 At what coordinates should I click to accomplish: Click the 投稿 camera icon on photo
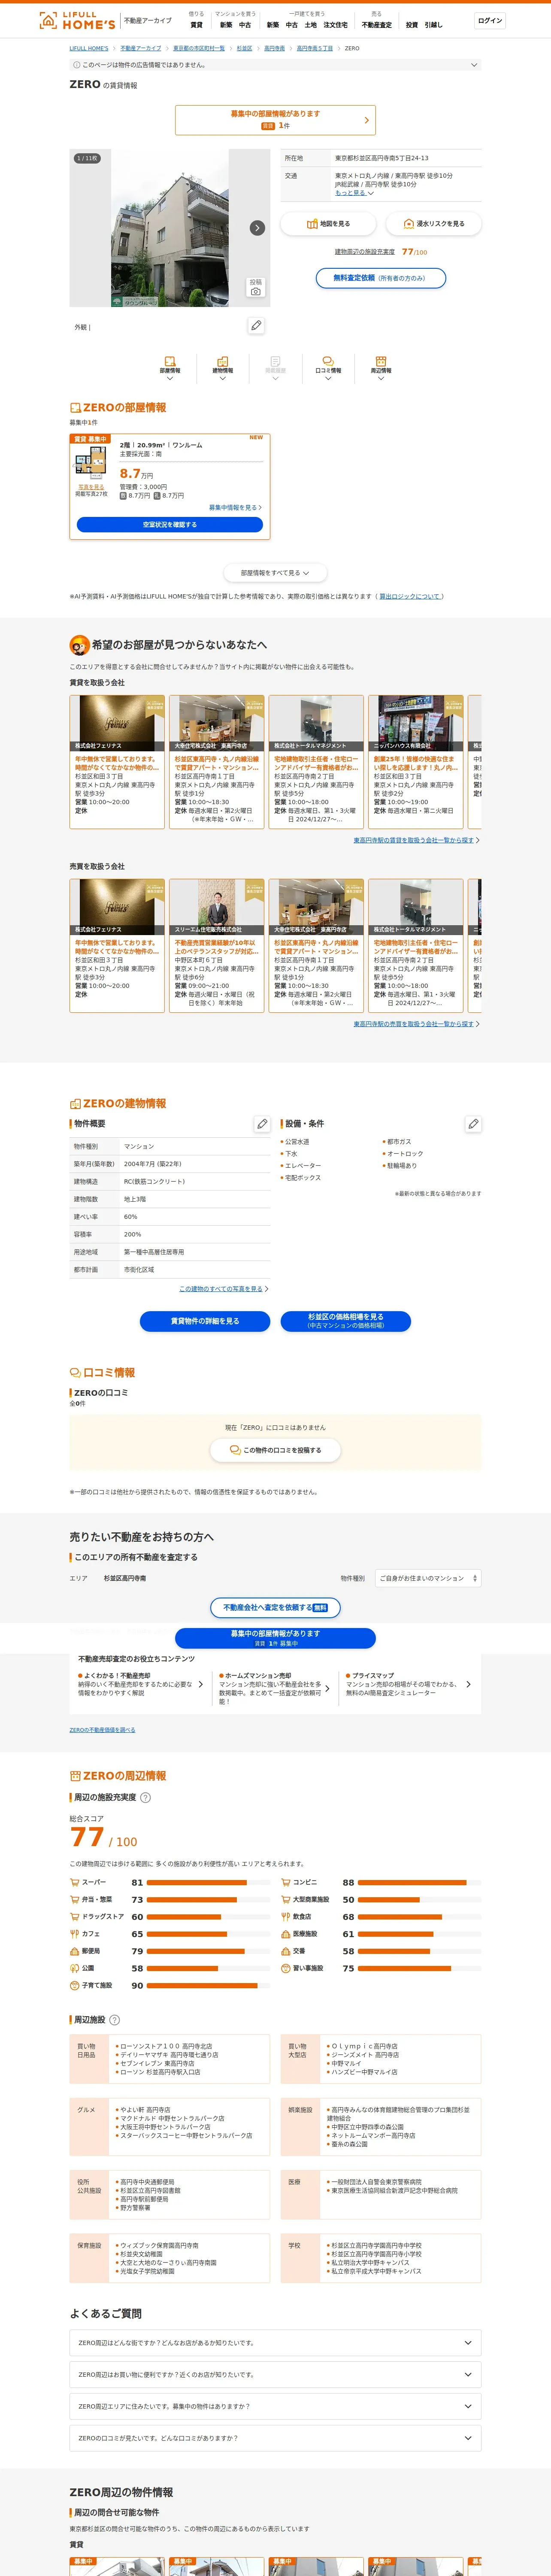[x=256, y=287]
